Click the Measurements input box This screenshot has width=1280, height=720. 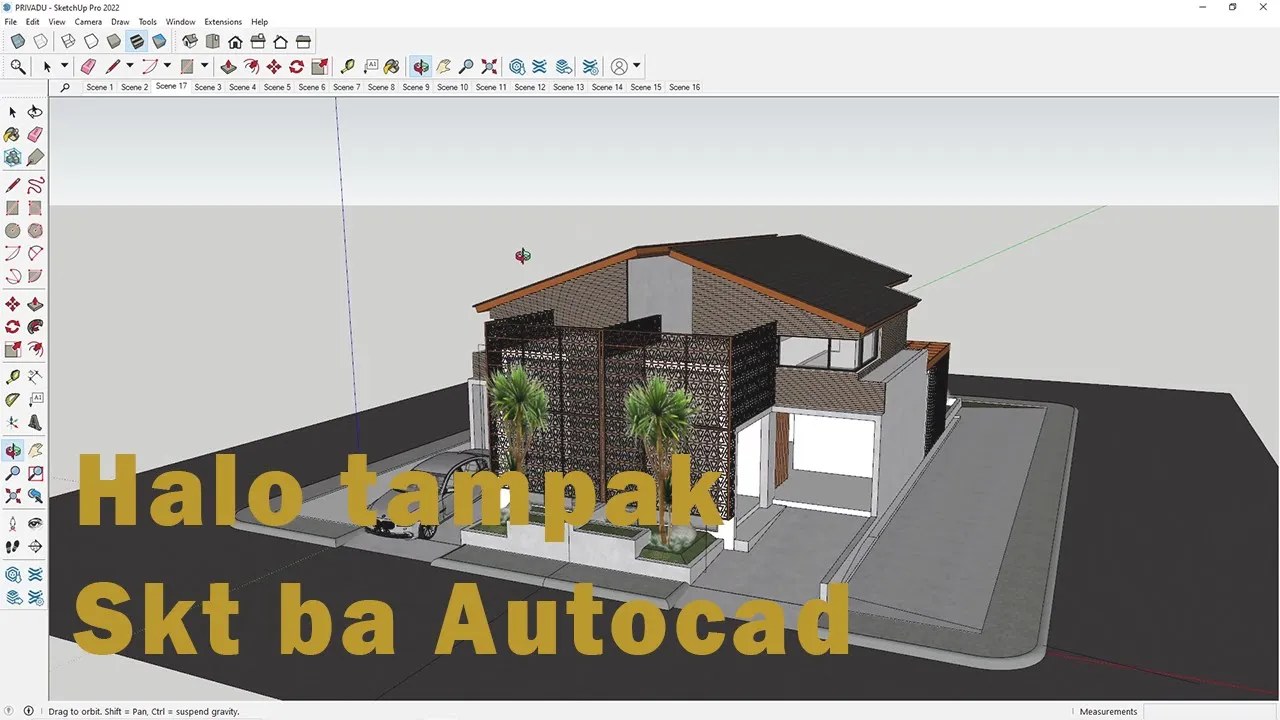1210,711
